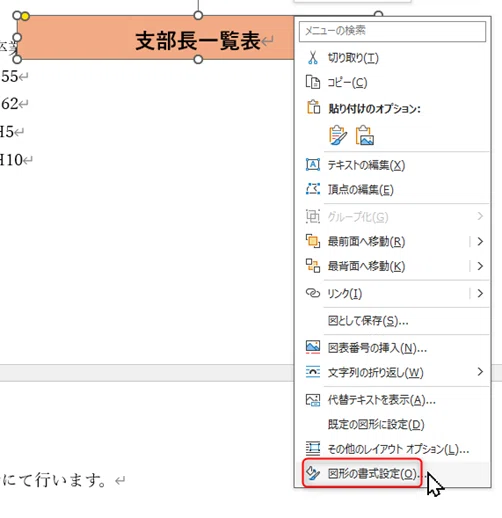Click the document text ending in 55

tap(9, 76)
